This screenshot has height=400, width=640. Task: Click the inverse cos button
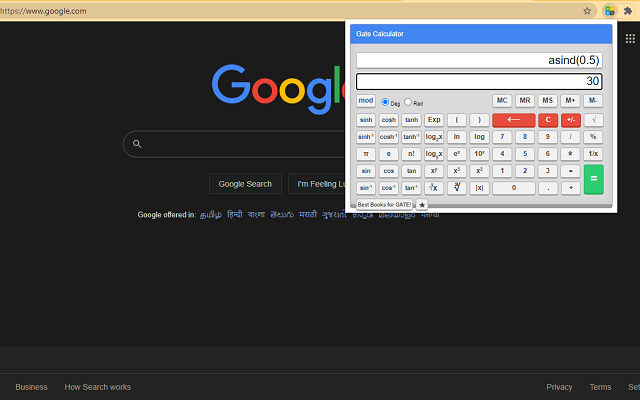click(x=389, y=188)
